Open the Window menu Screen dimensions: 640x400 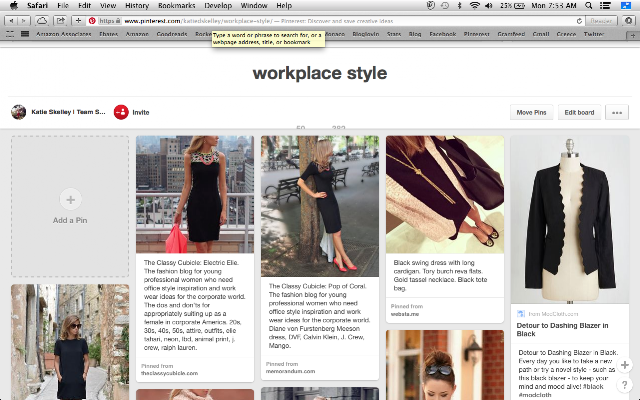point(253,5)
